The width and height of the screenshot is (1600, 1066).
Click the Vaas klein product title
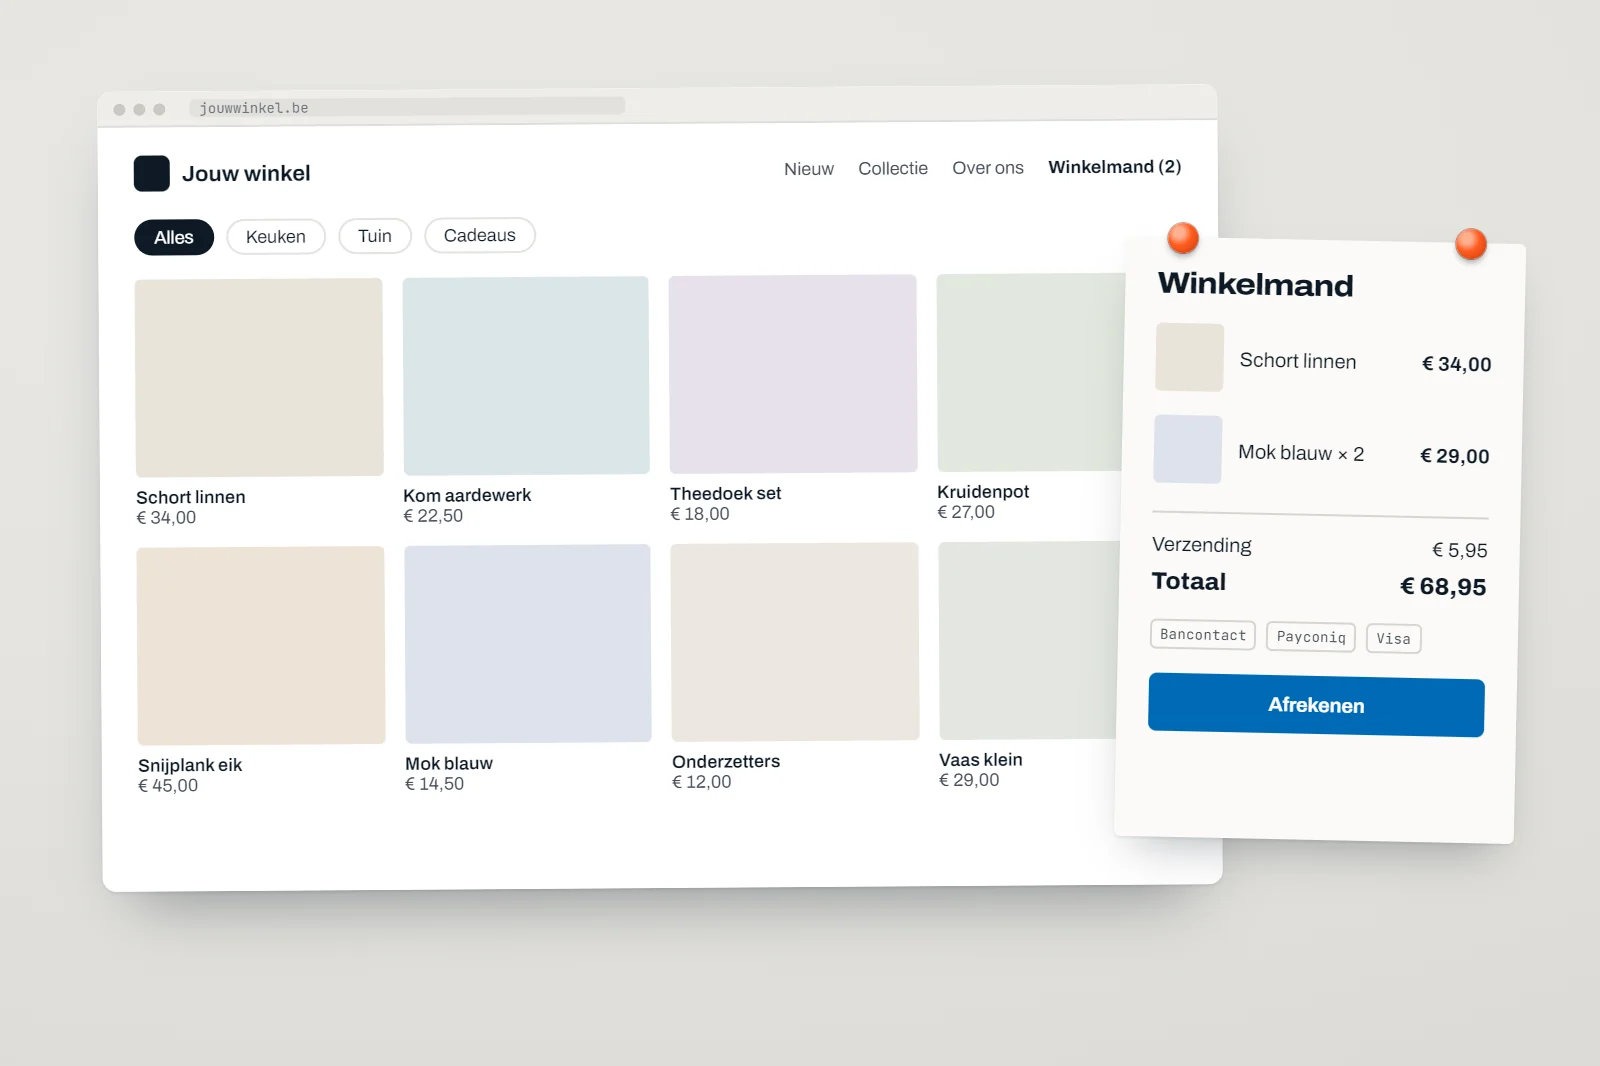(x=981, y=759)
